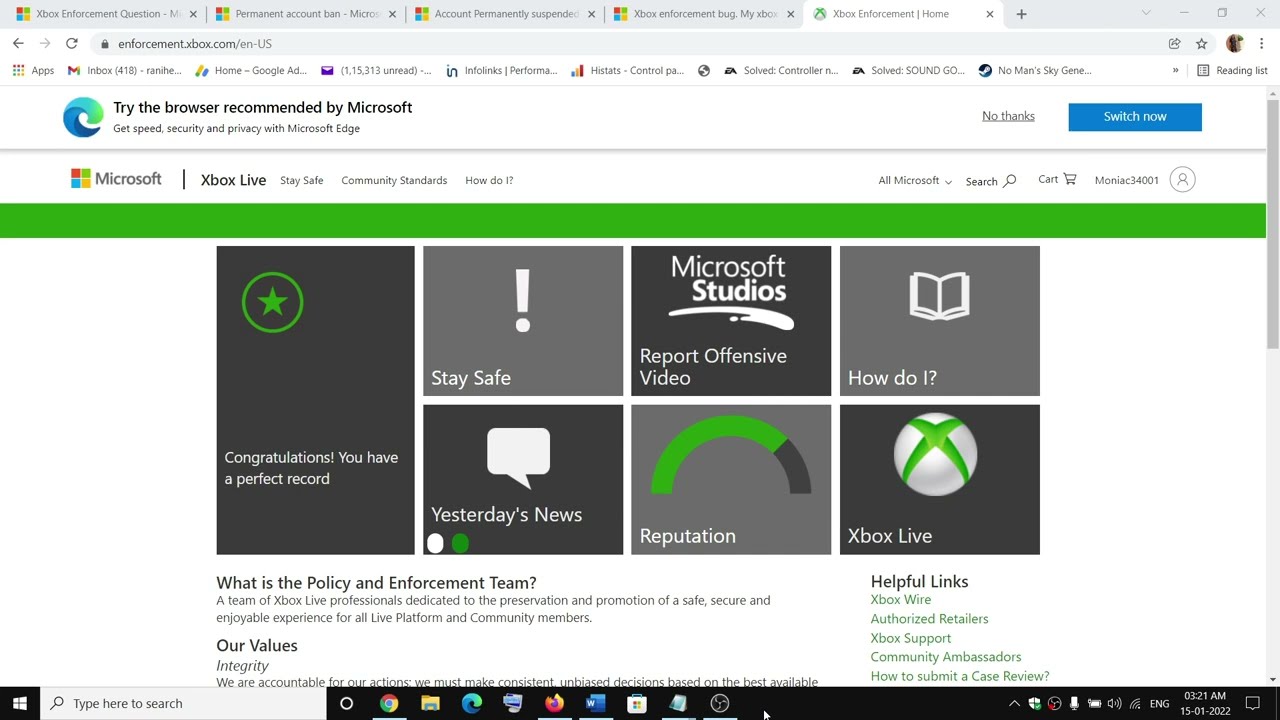Open Community Ambassadors link
Screen dimensions: 1280x720
945,656
